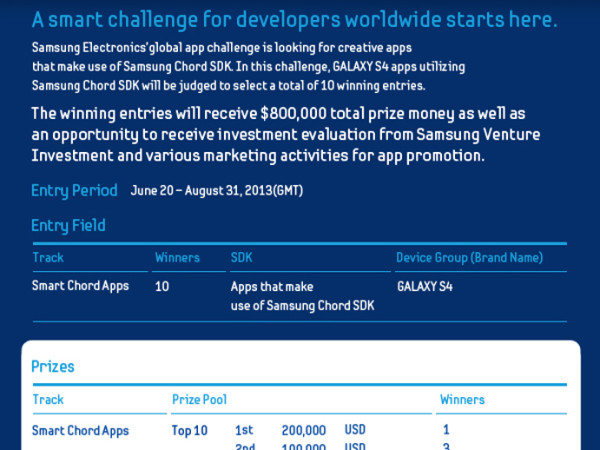Click the "Top 10" prize label

189,431
